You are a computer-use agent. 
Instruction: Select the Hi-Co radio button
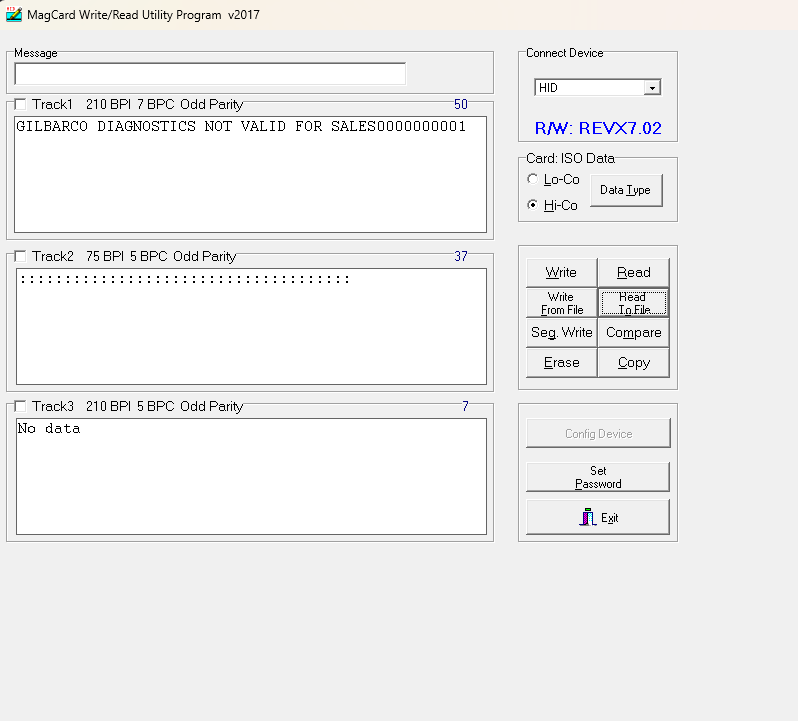tap(532, 205)
